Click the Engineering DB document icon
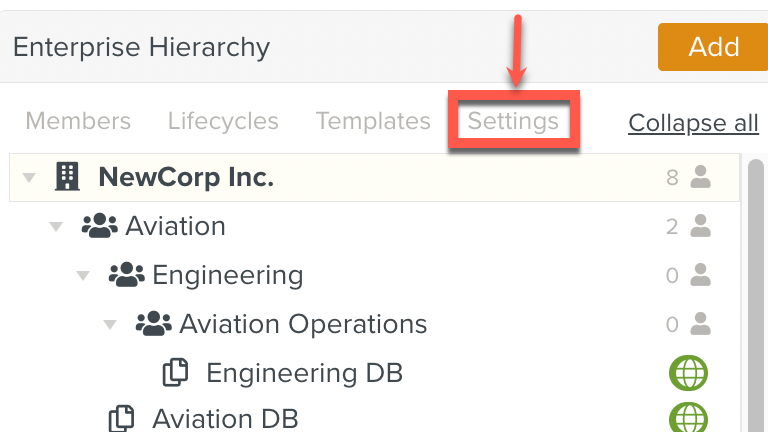This screenshot has height=432, width=768. pyautogui.click(x=176, y=373)
